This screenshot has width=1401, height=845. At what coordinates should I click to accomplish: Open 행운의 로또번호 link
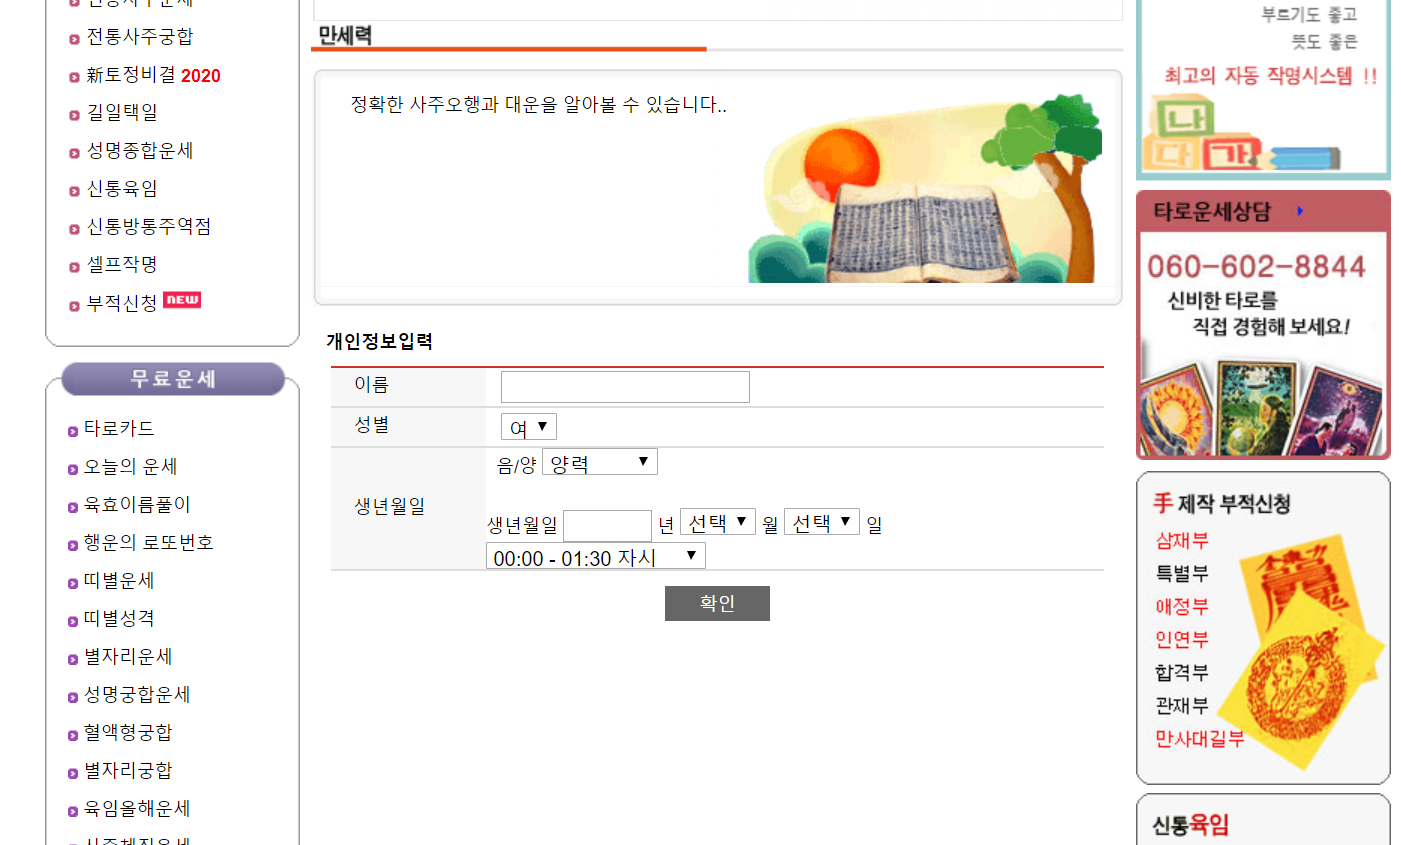[x=149, y=543]
